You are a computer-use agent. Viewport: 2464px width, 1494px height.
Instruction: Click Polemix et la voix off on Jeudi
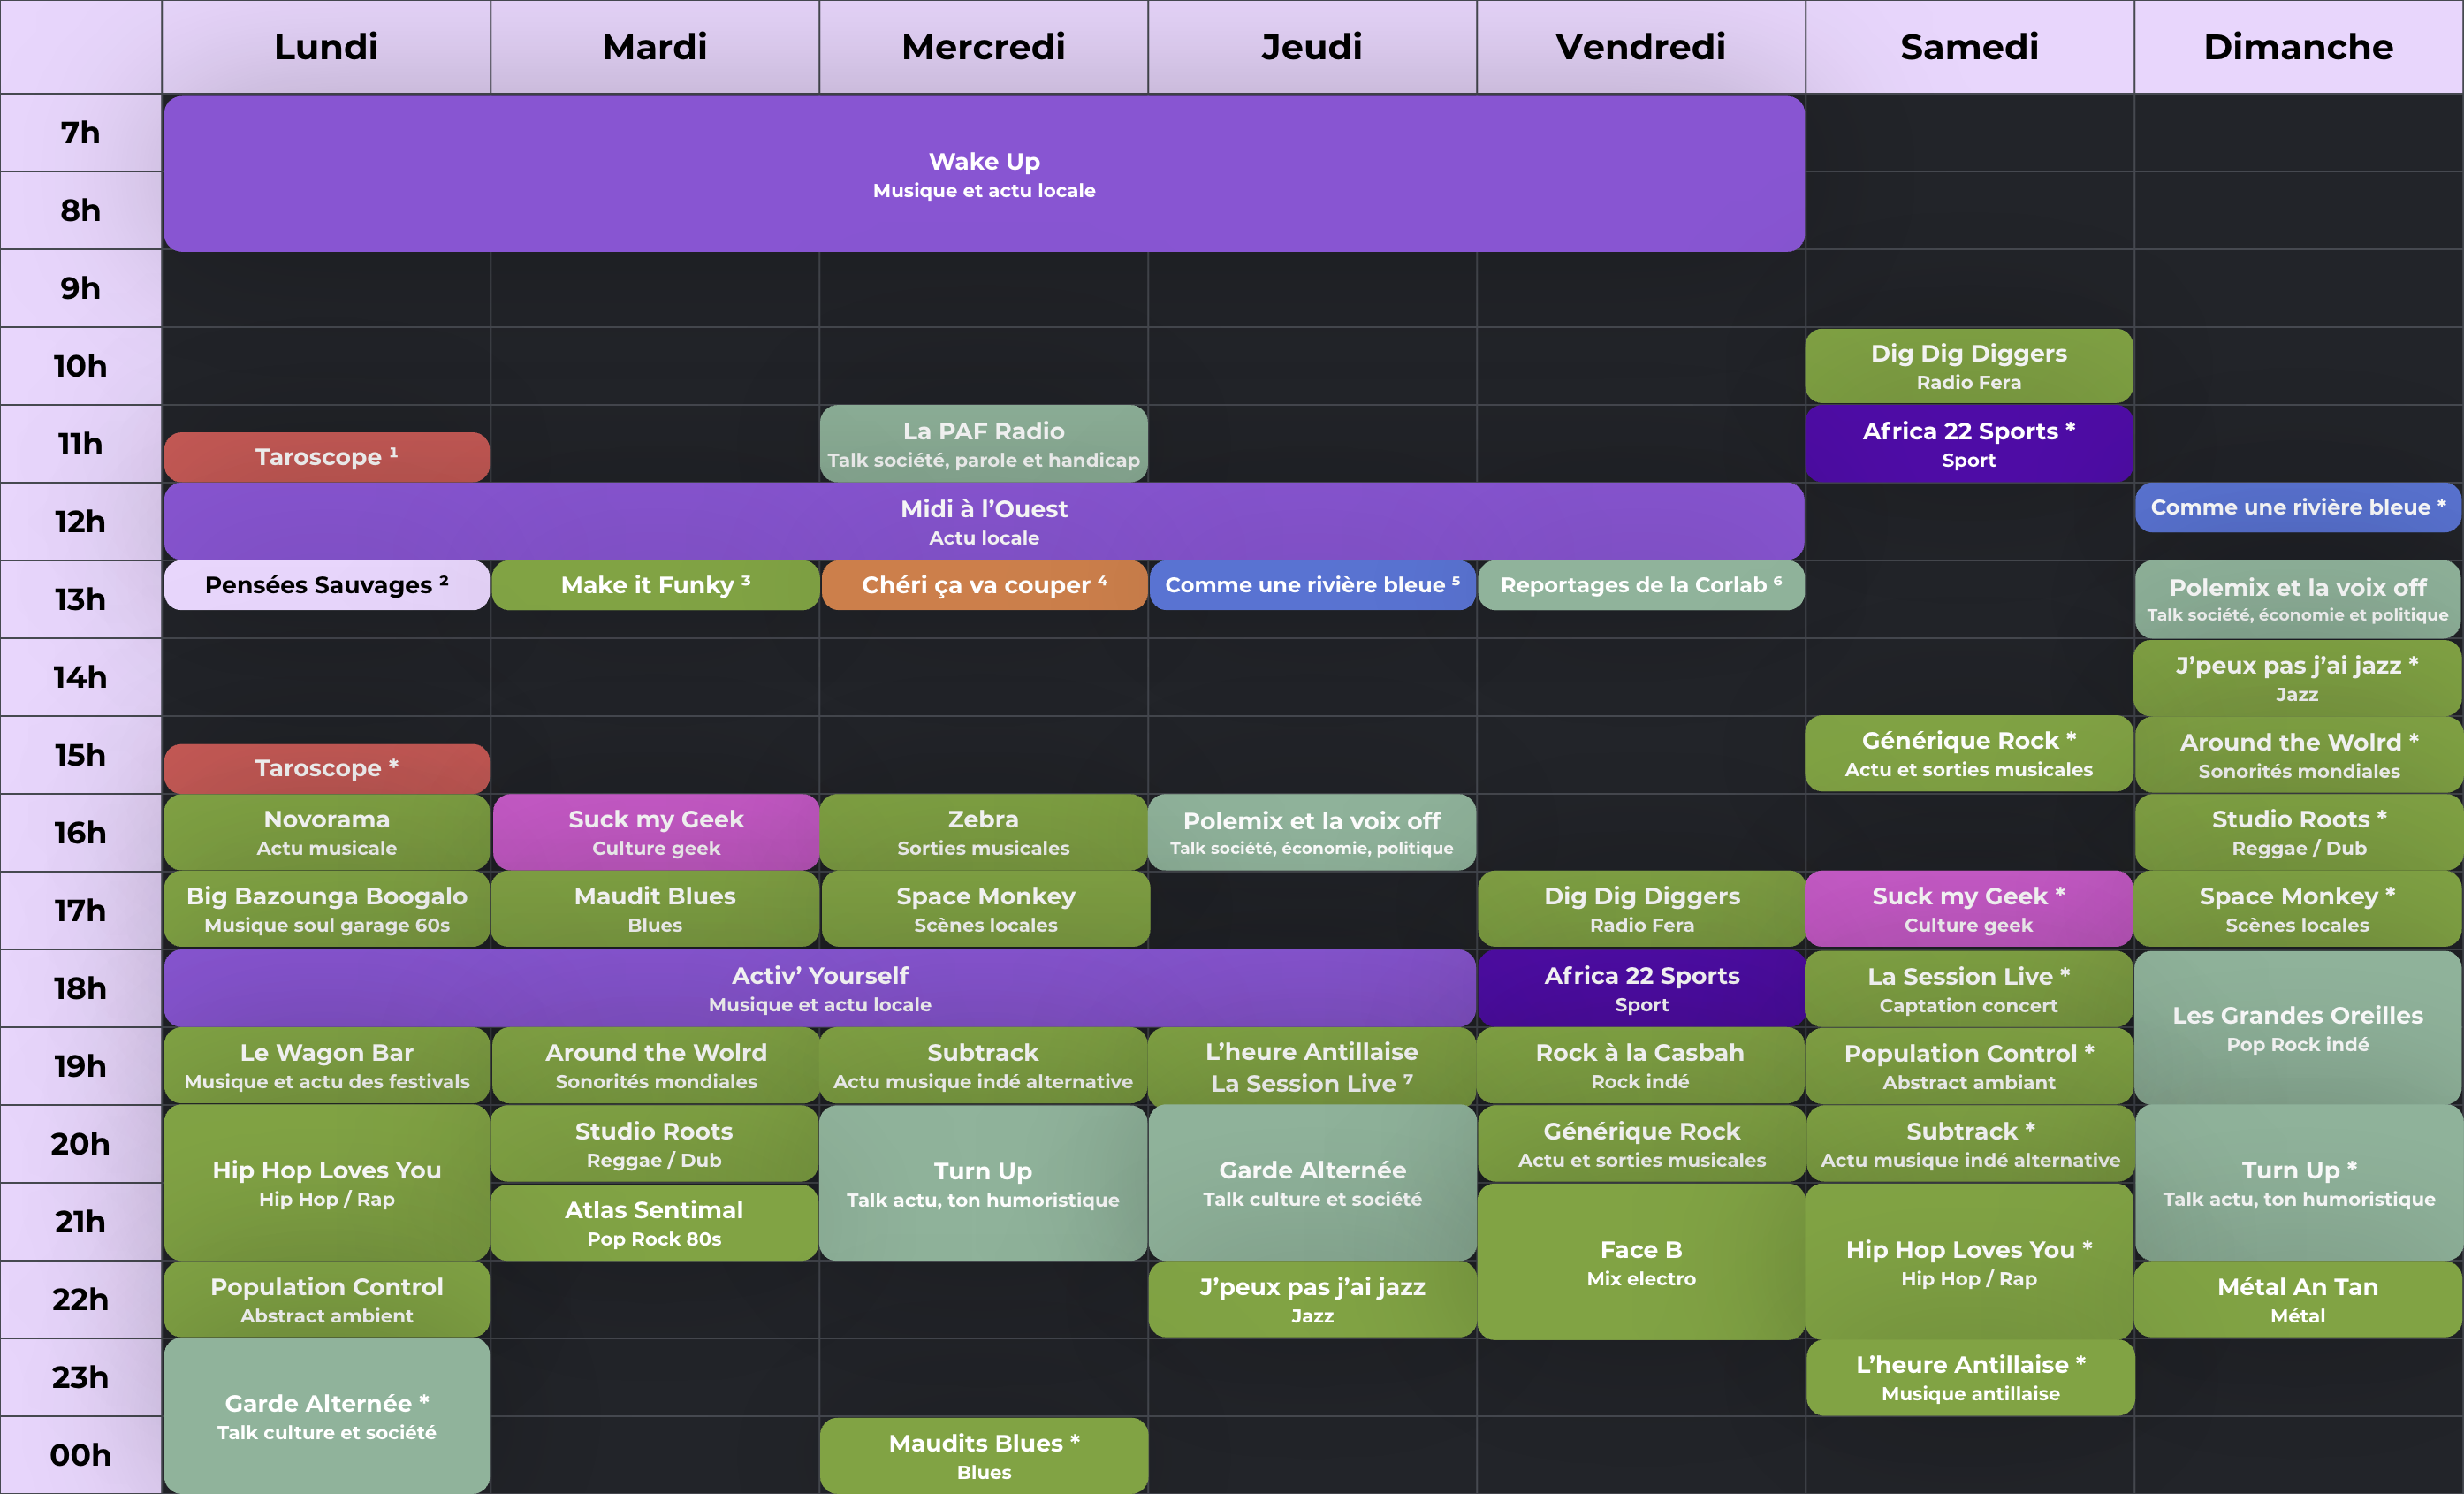pos(1312,832)
